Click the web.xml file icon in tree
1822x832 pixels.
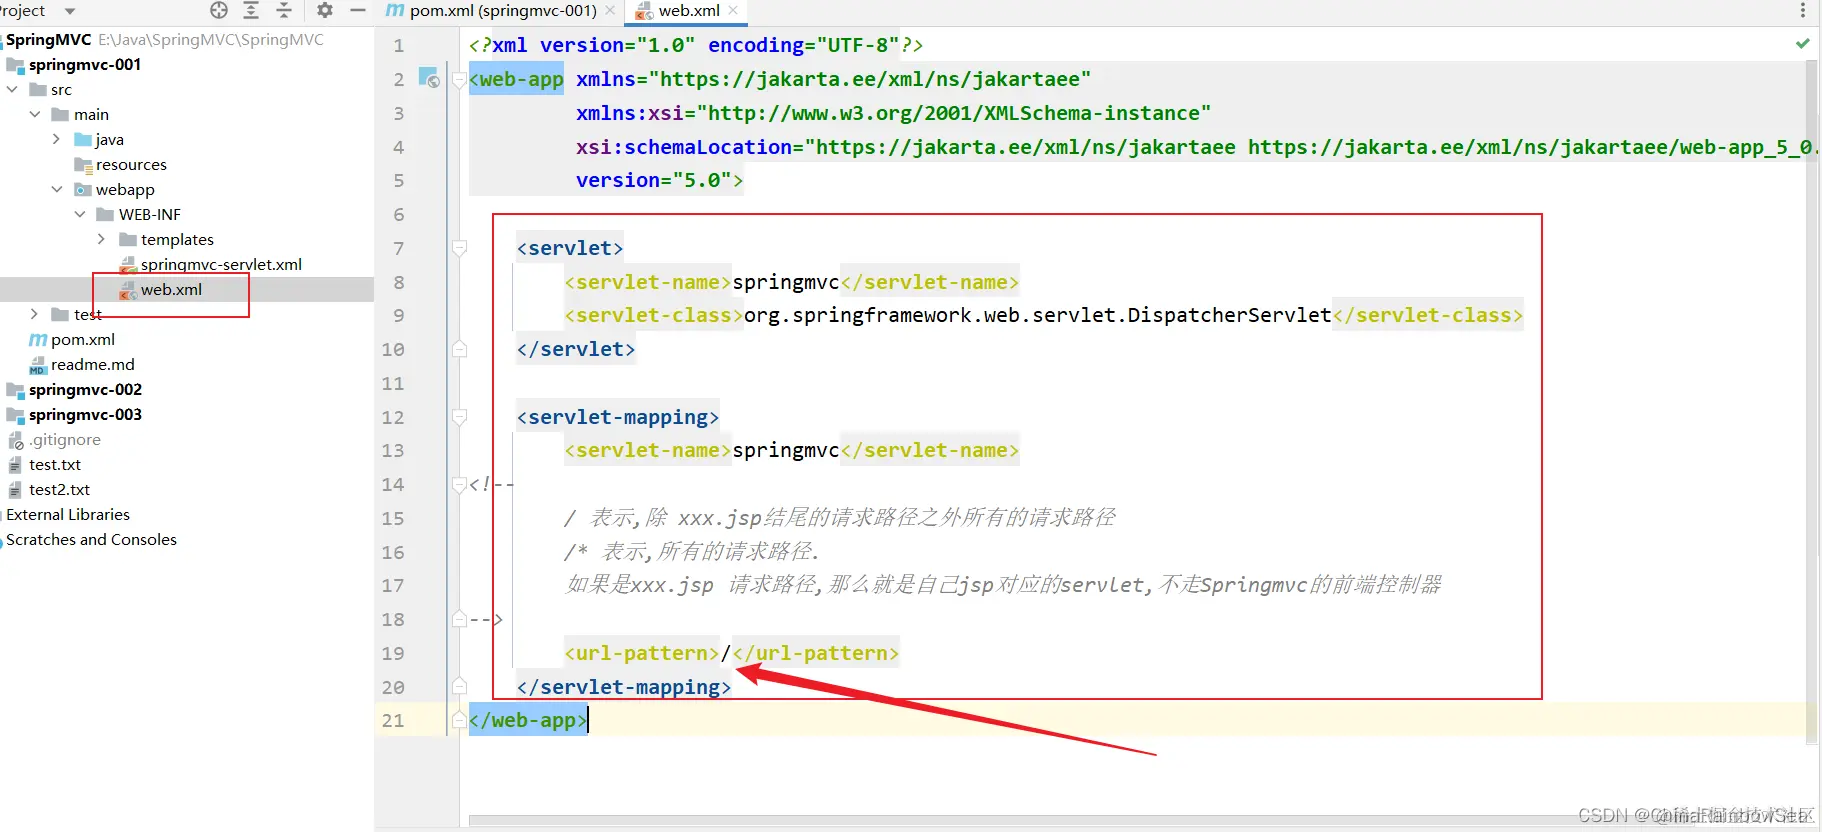[x=128, y=290]
